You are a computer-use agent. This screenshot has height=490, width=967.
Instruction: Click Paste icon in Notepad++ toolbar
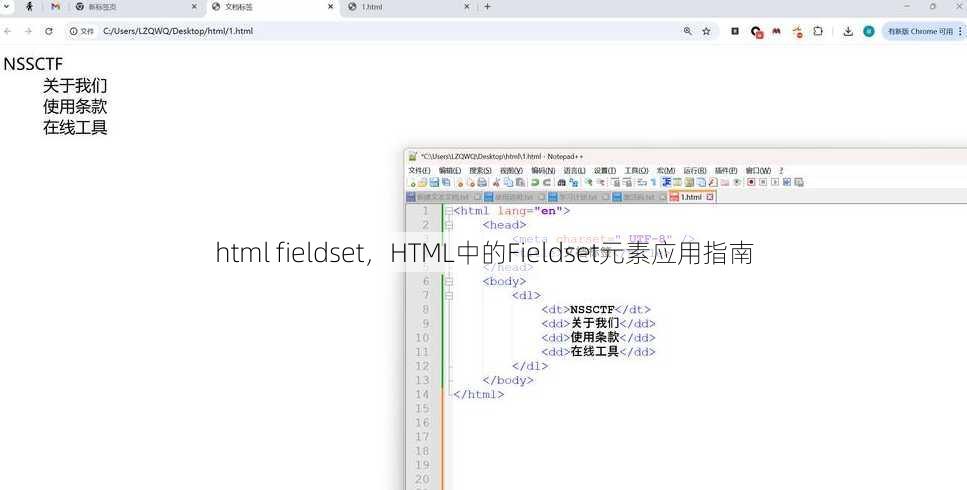click(x=520, y=182)
